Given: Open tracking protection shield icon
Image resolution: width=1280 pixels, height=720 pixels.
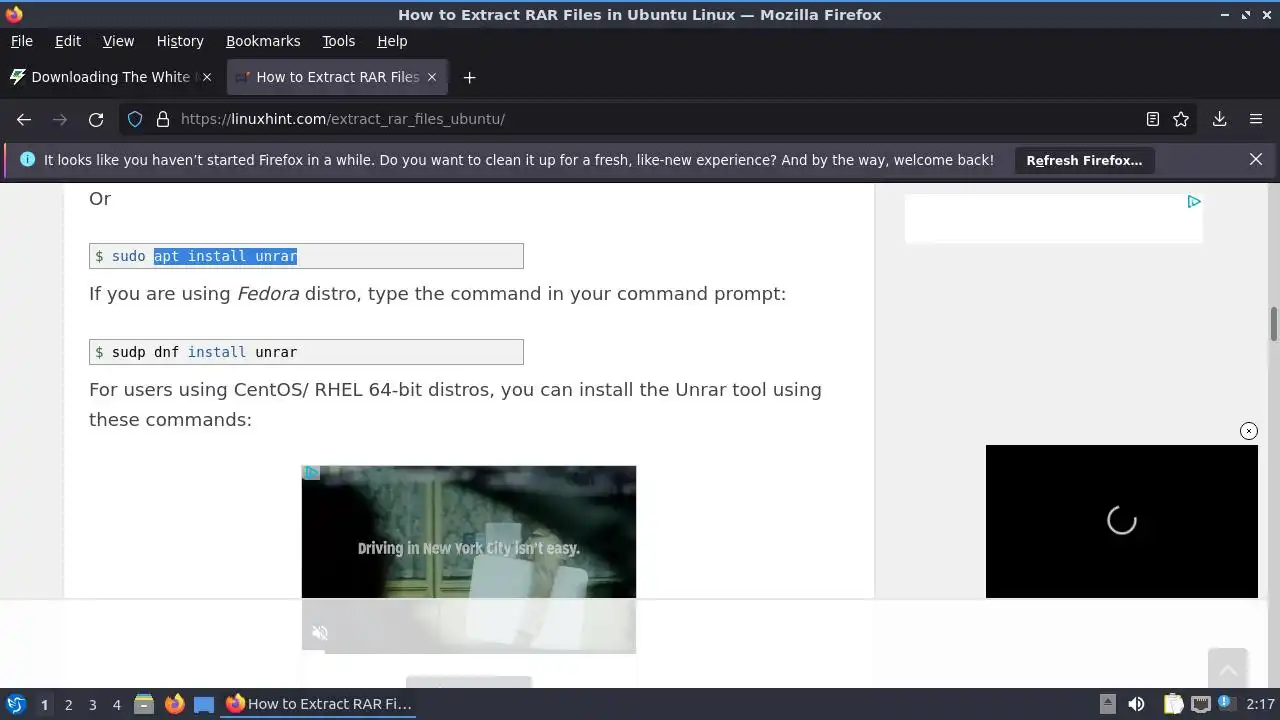Looking at the screenshot, I should pyautogui.click(x=135, y=119).
